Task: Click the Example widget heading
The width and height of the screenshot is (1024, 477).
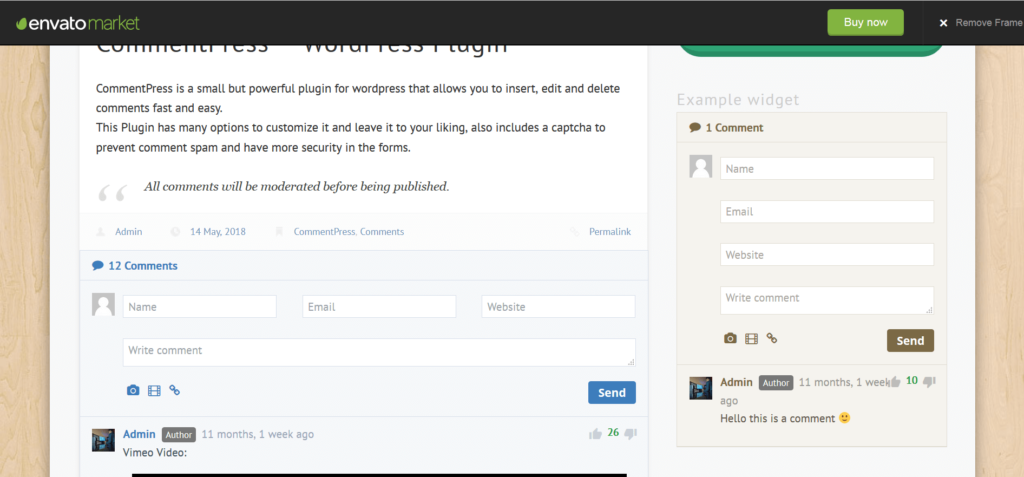Action: (738, 100)
